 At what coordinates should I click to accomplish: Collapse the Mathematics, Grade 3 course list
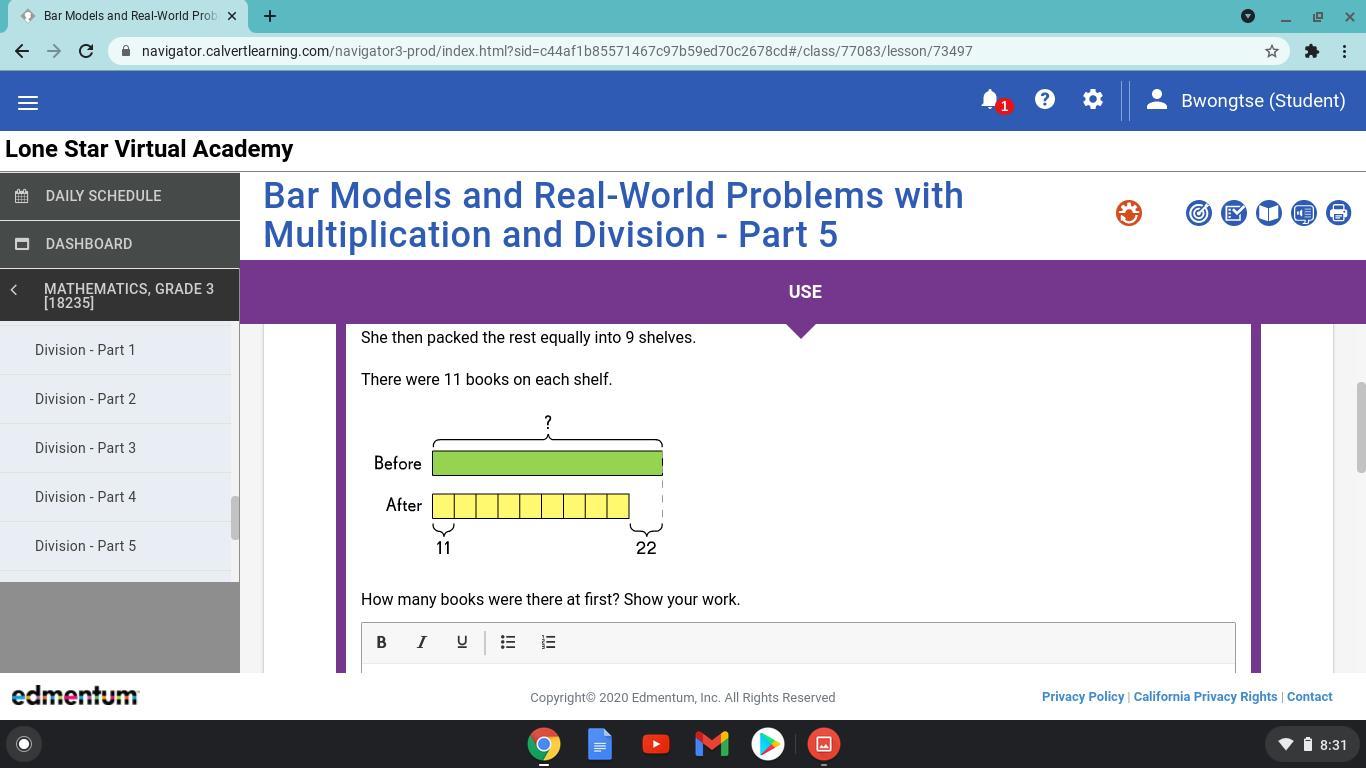14,290
